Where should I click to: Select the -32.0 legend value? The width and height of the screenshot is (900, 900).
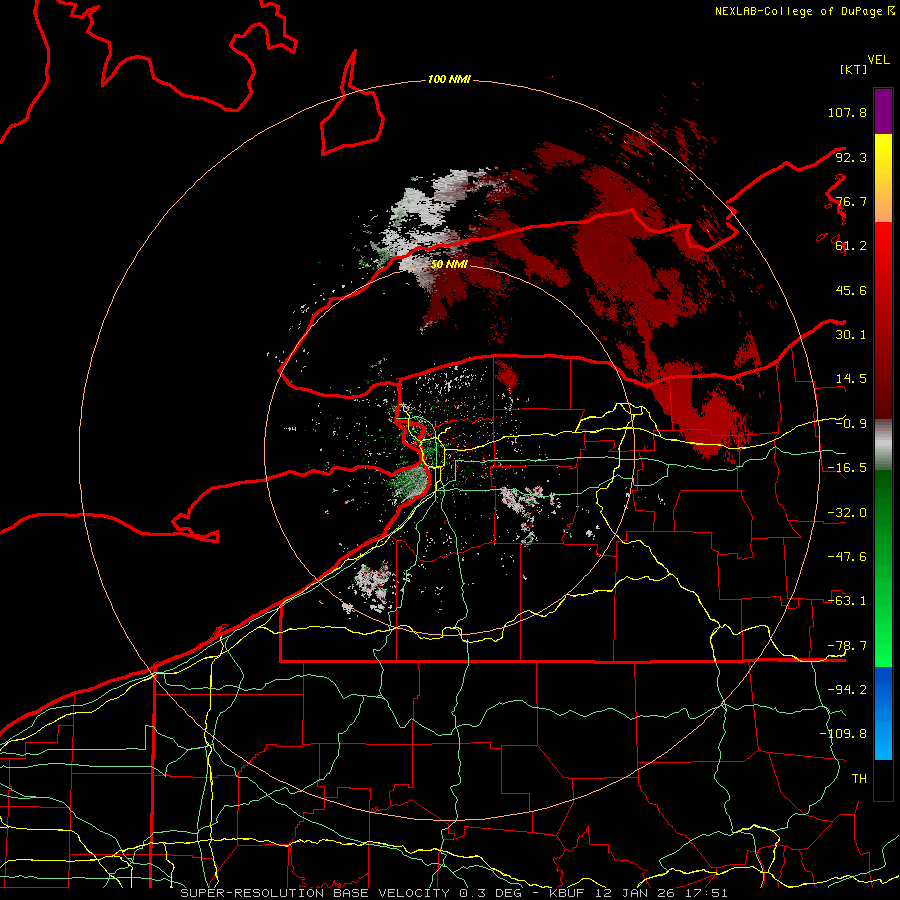point(847,513)
